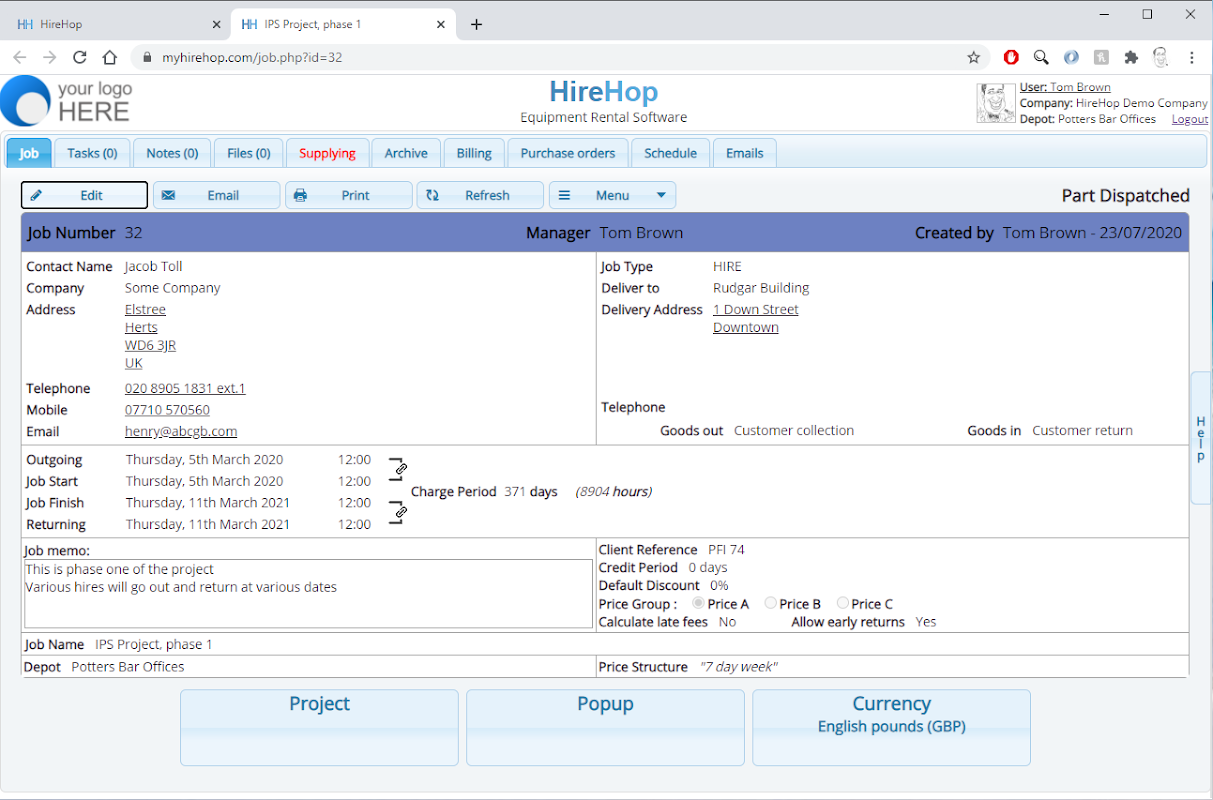Open the browser extensions puzzle icon
This screenshot has height=800, width=1213.
pos(1131,57)
